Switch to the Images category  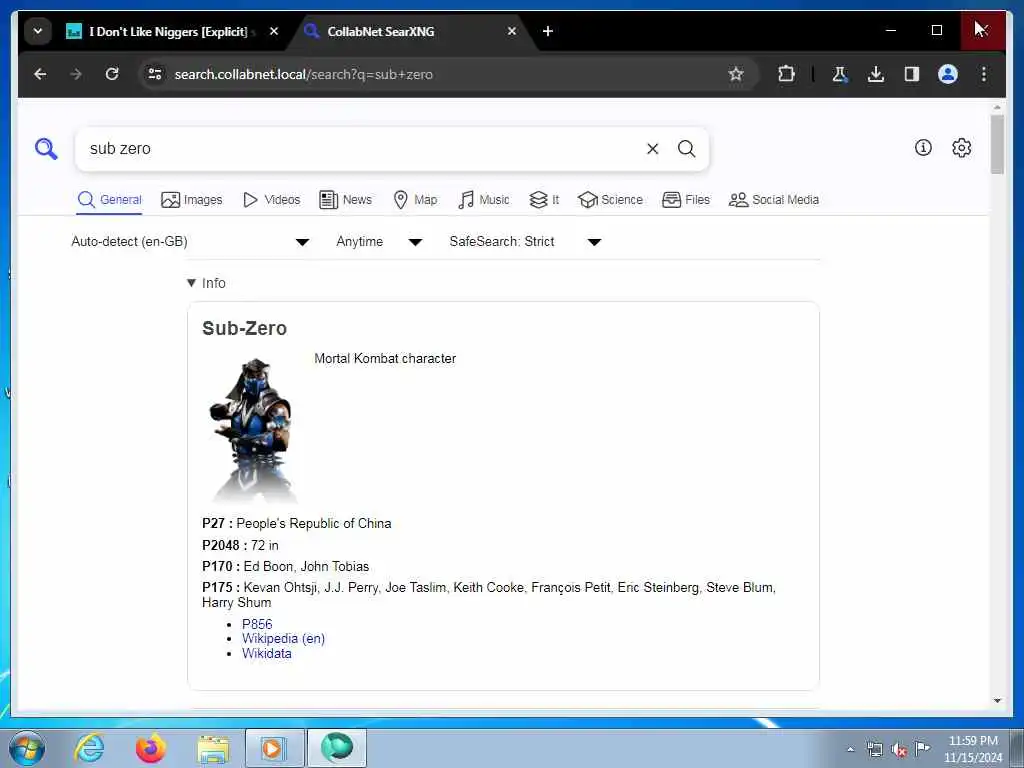coord(192,200)
